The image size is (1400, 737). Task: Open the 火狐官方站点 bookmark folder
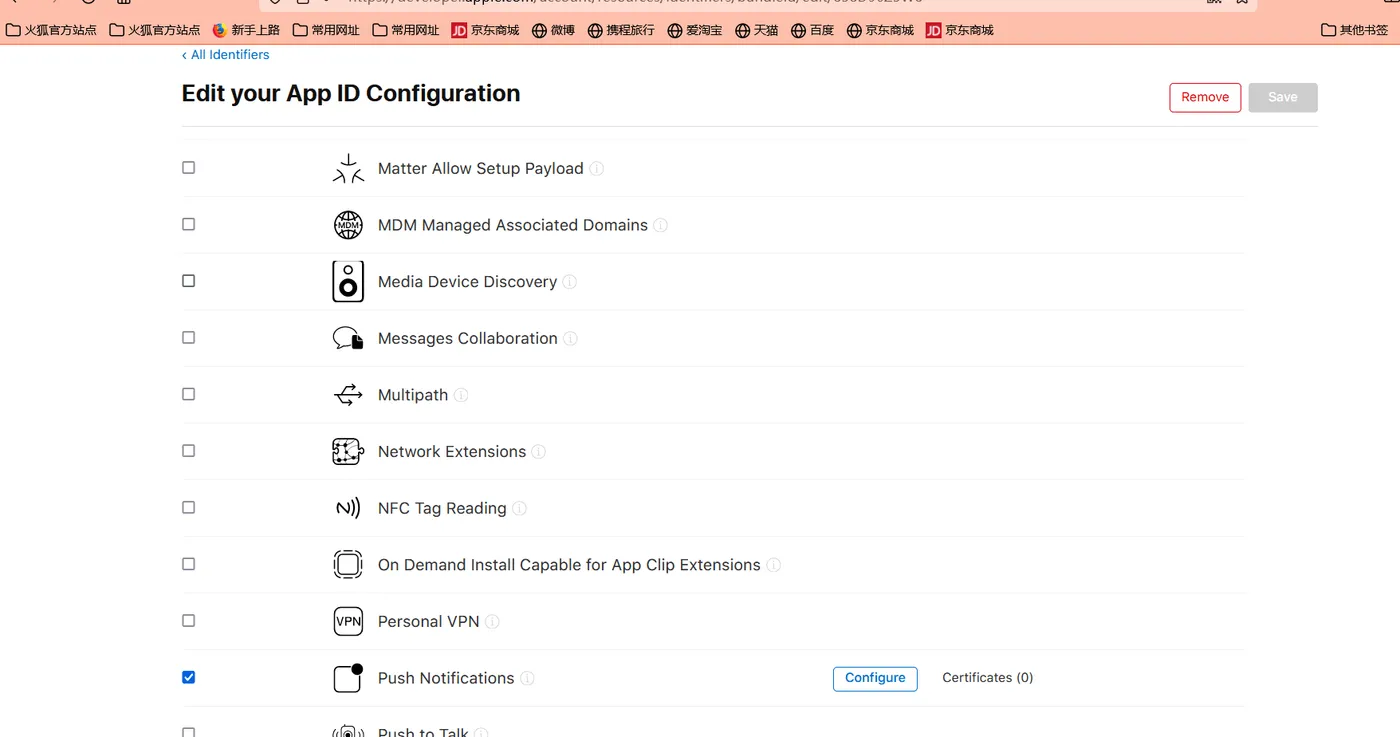(x=52, y=30)
